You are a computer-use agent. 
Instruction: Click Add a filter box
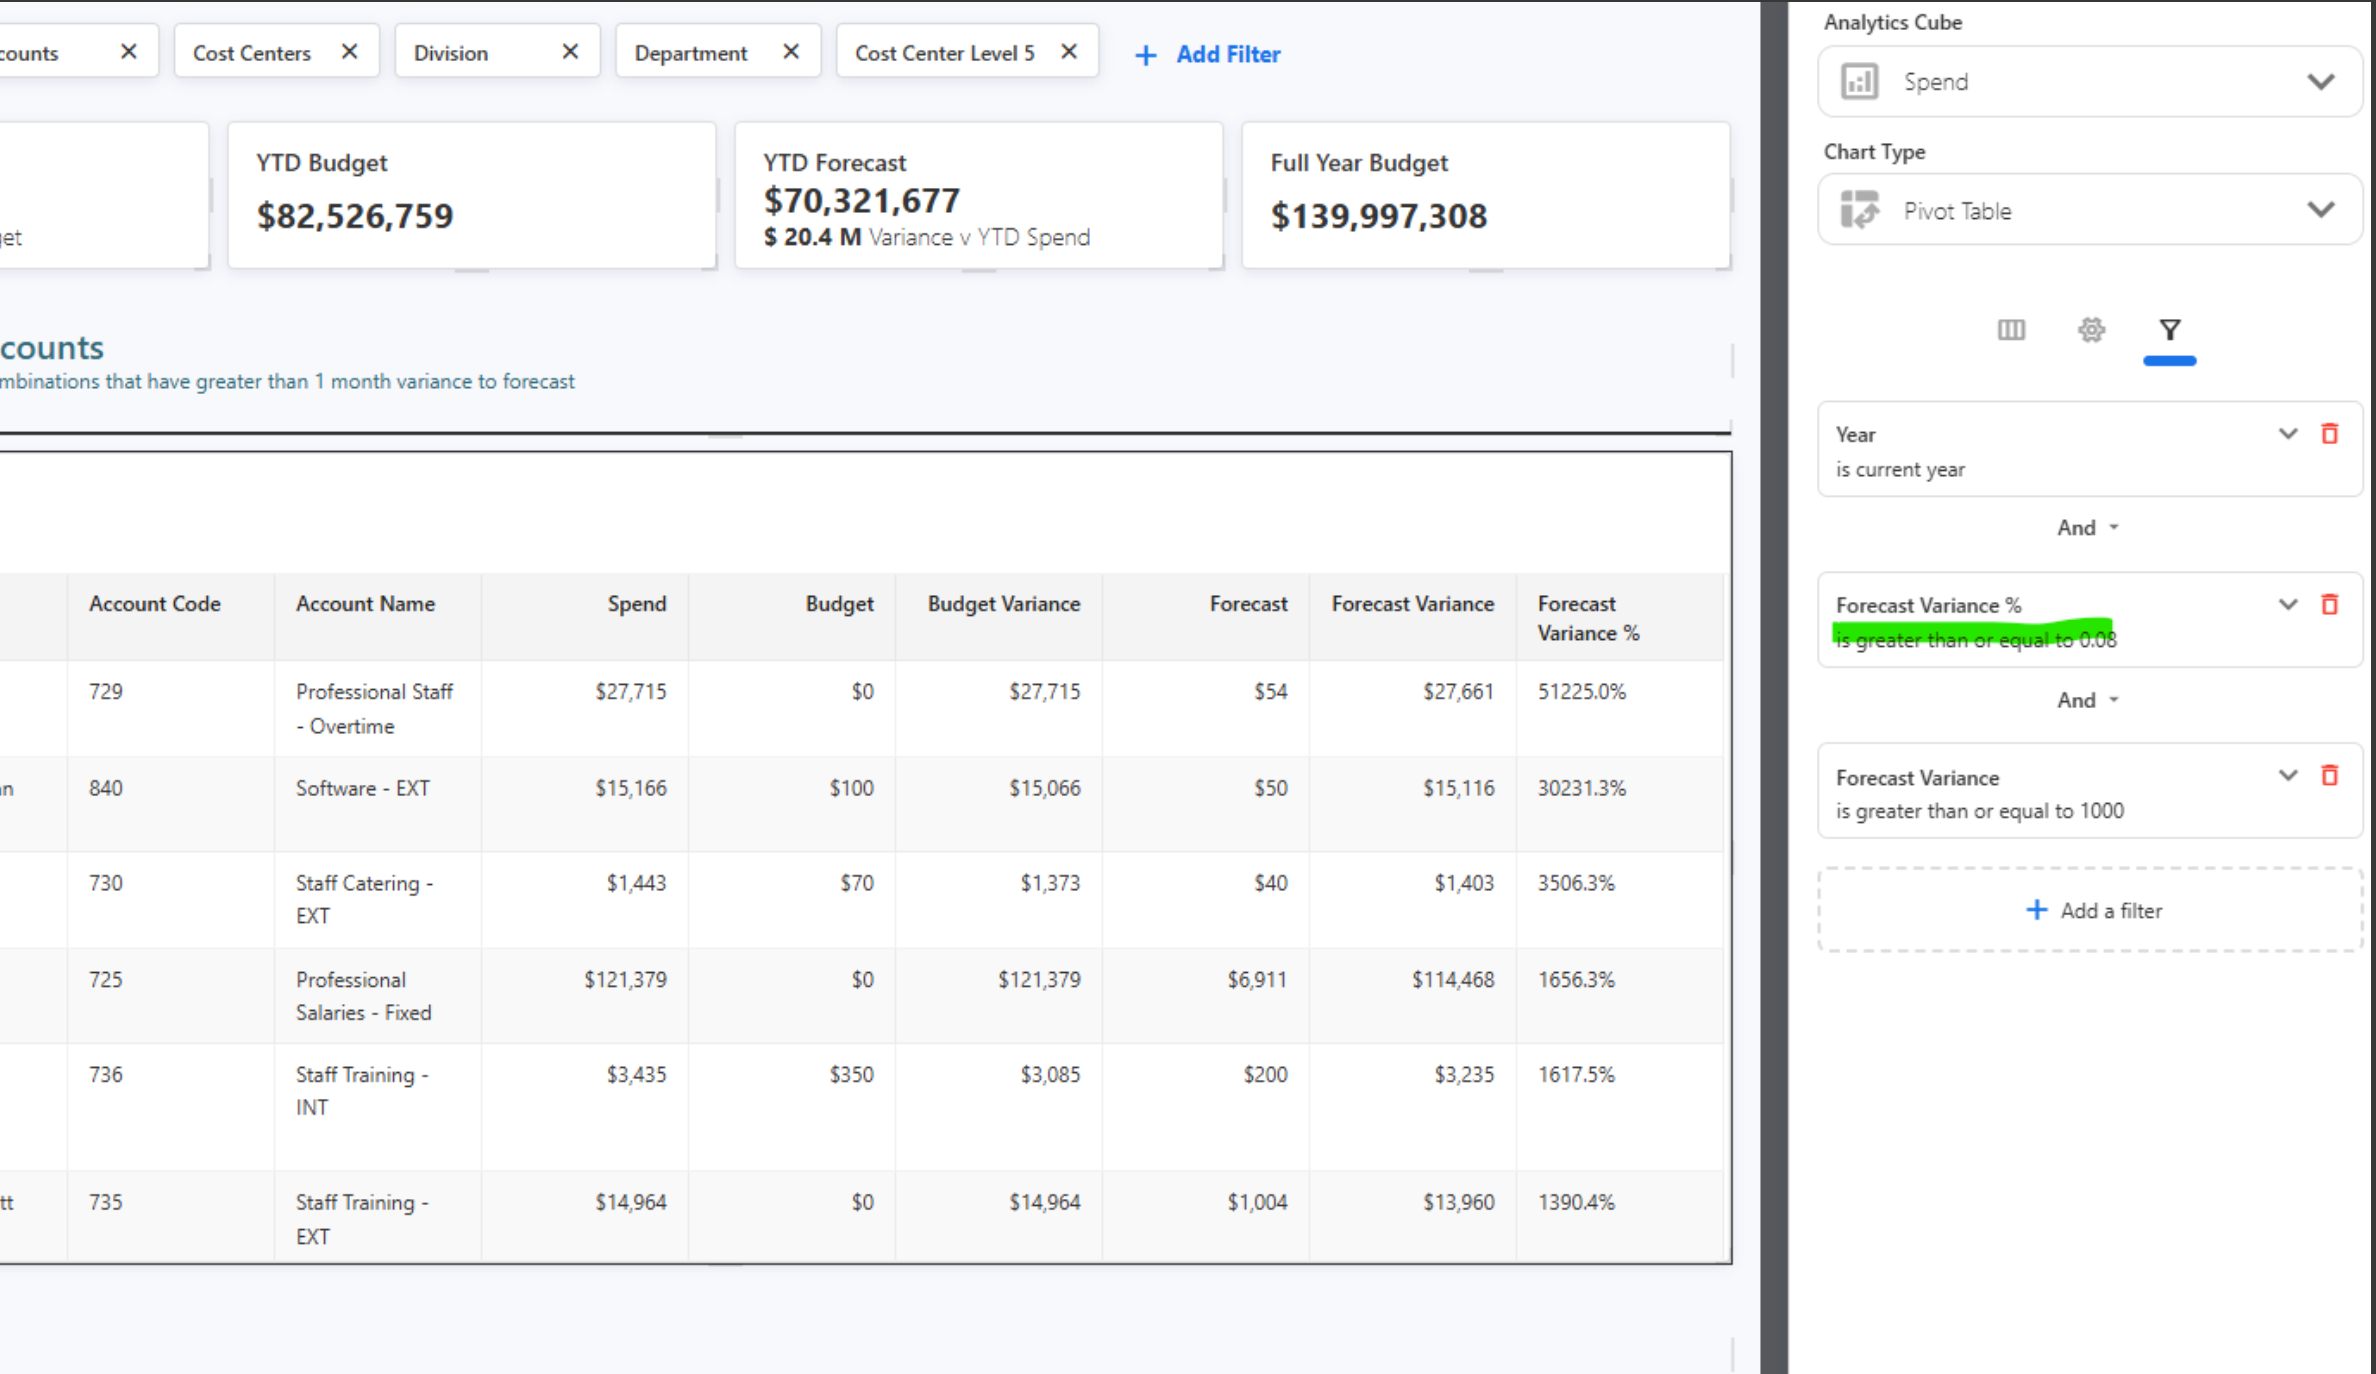[x=2092, y=910]
